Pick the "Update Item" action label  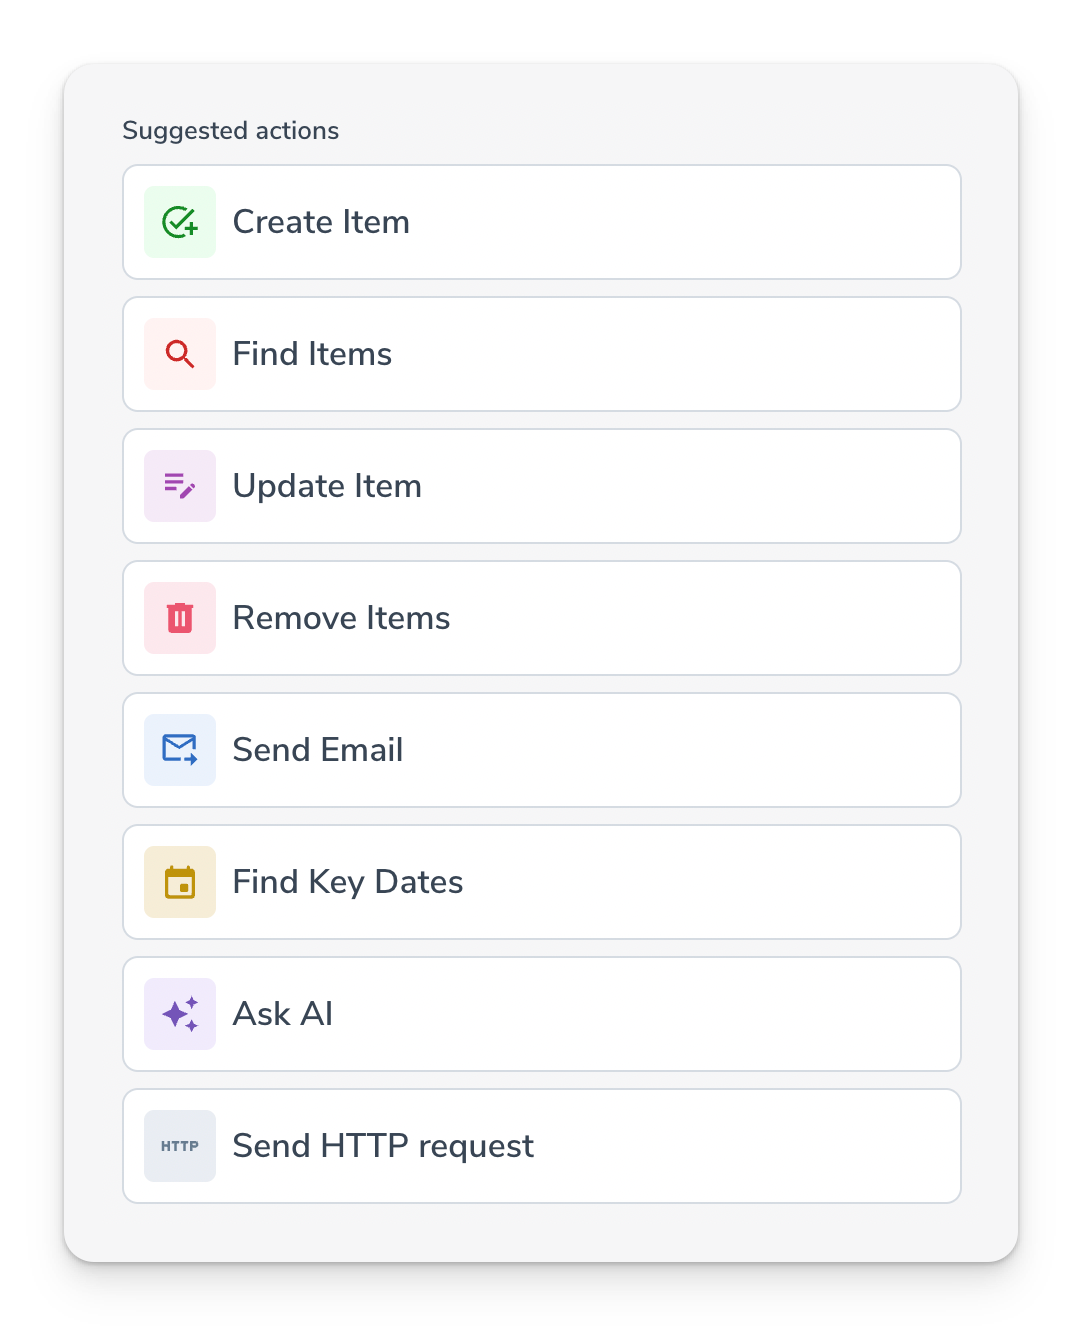[x=327, y=486]
